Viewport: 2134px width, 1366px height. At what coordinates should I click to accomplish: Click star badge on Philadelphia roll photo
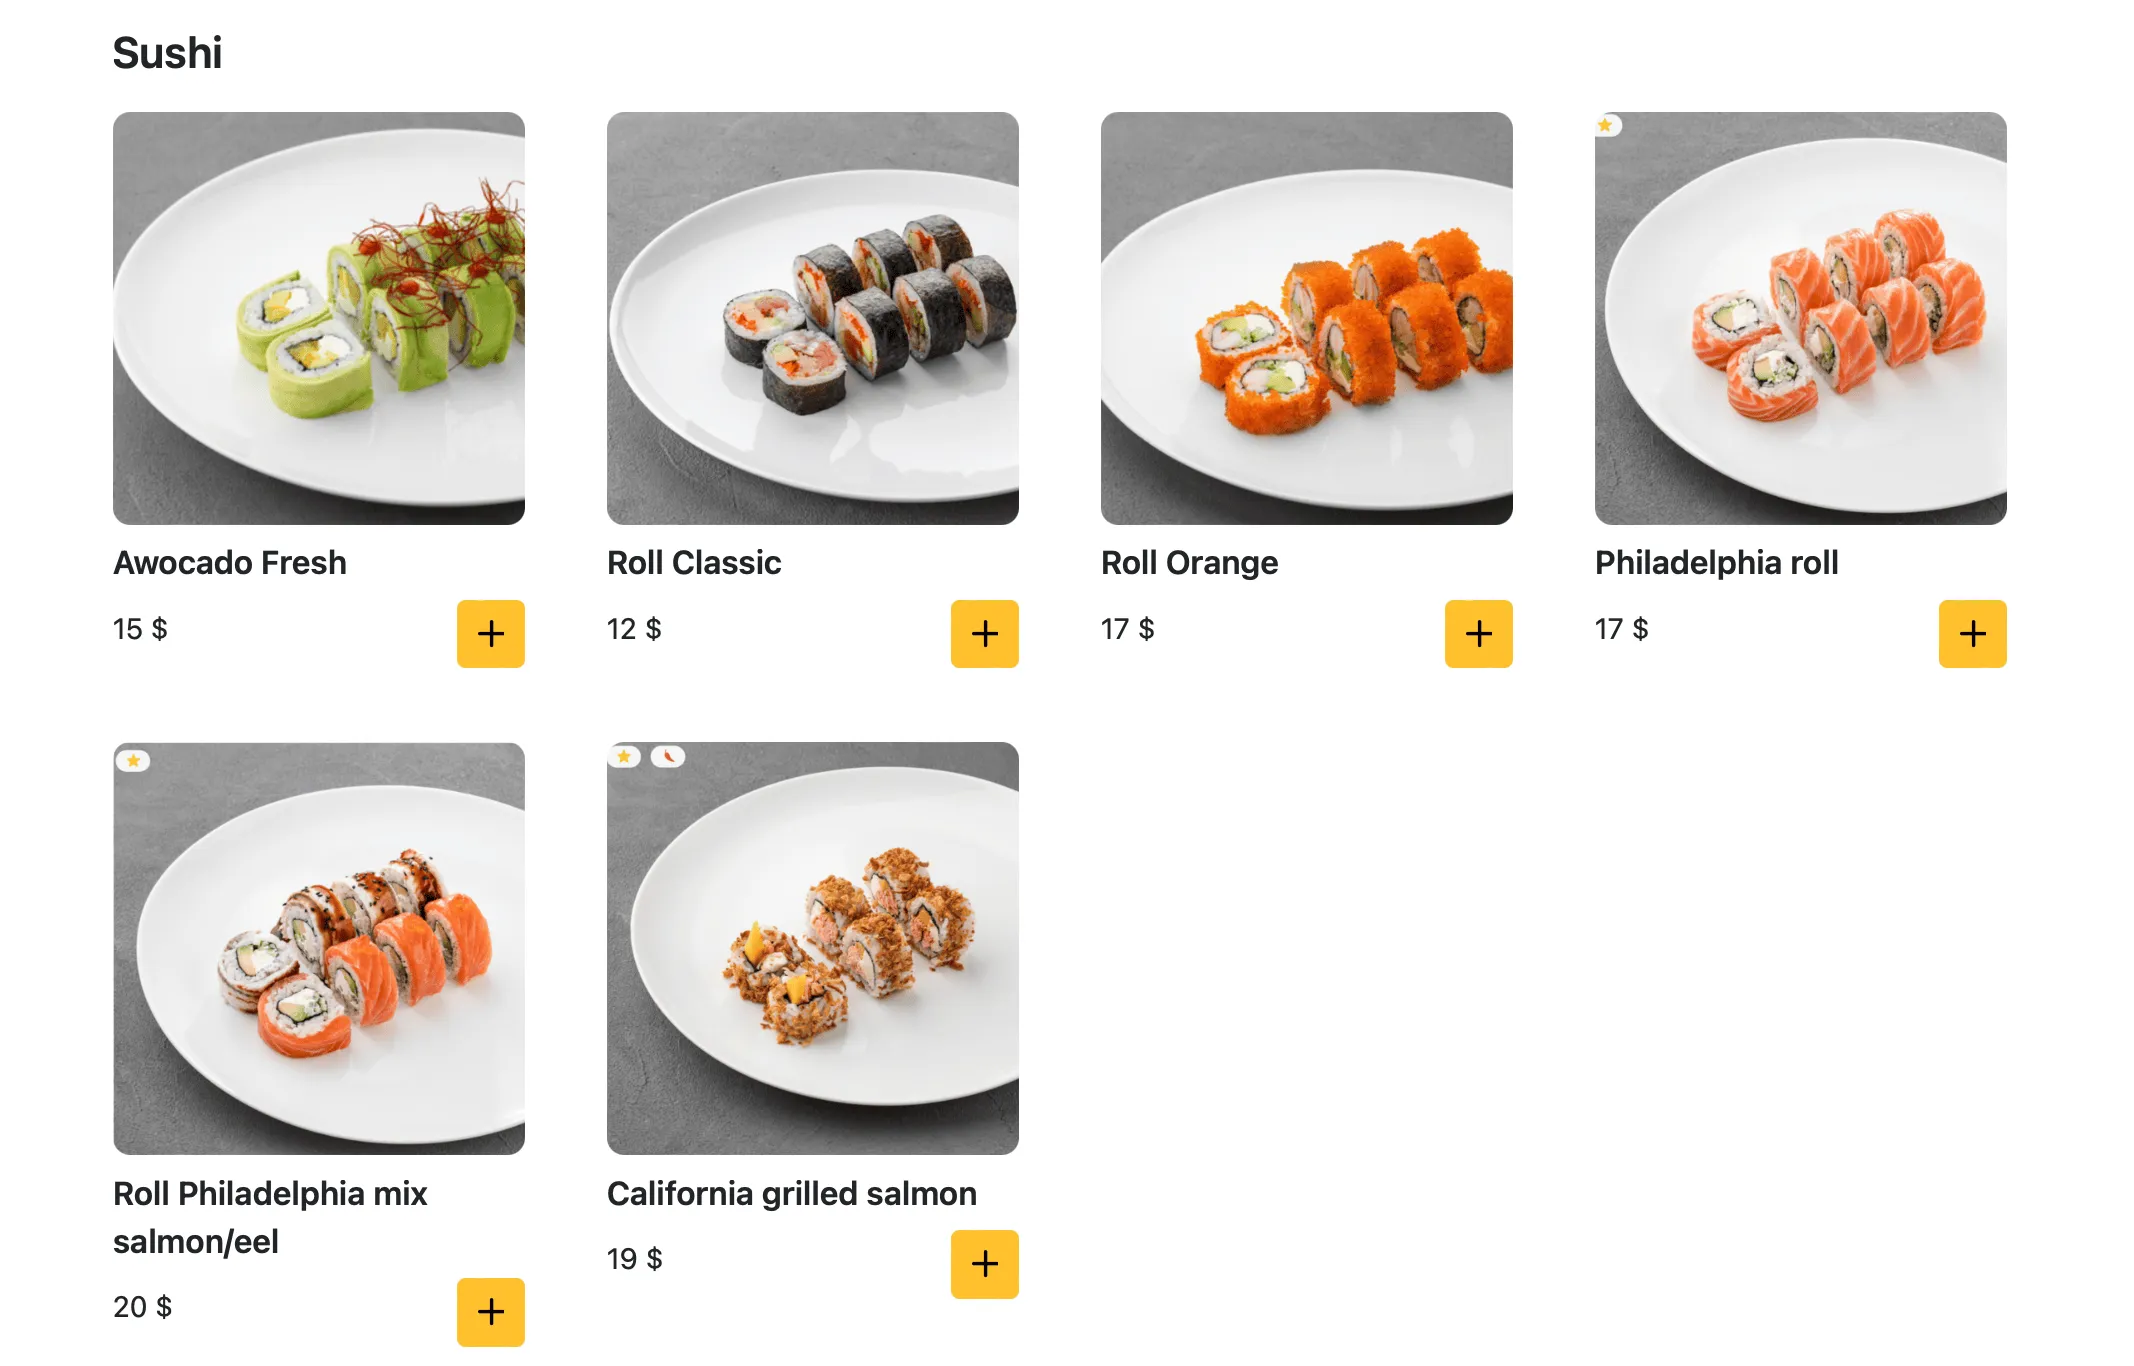tap(1606, 125)
